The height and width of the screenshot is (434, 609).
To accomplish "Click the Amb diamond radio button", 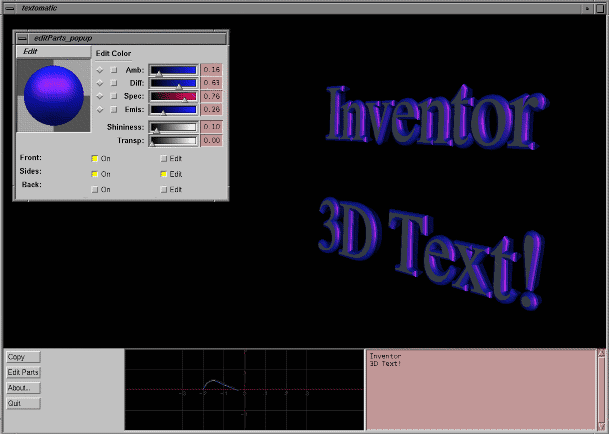I will coord(99,70).
